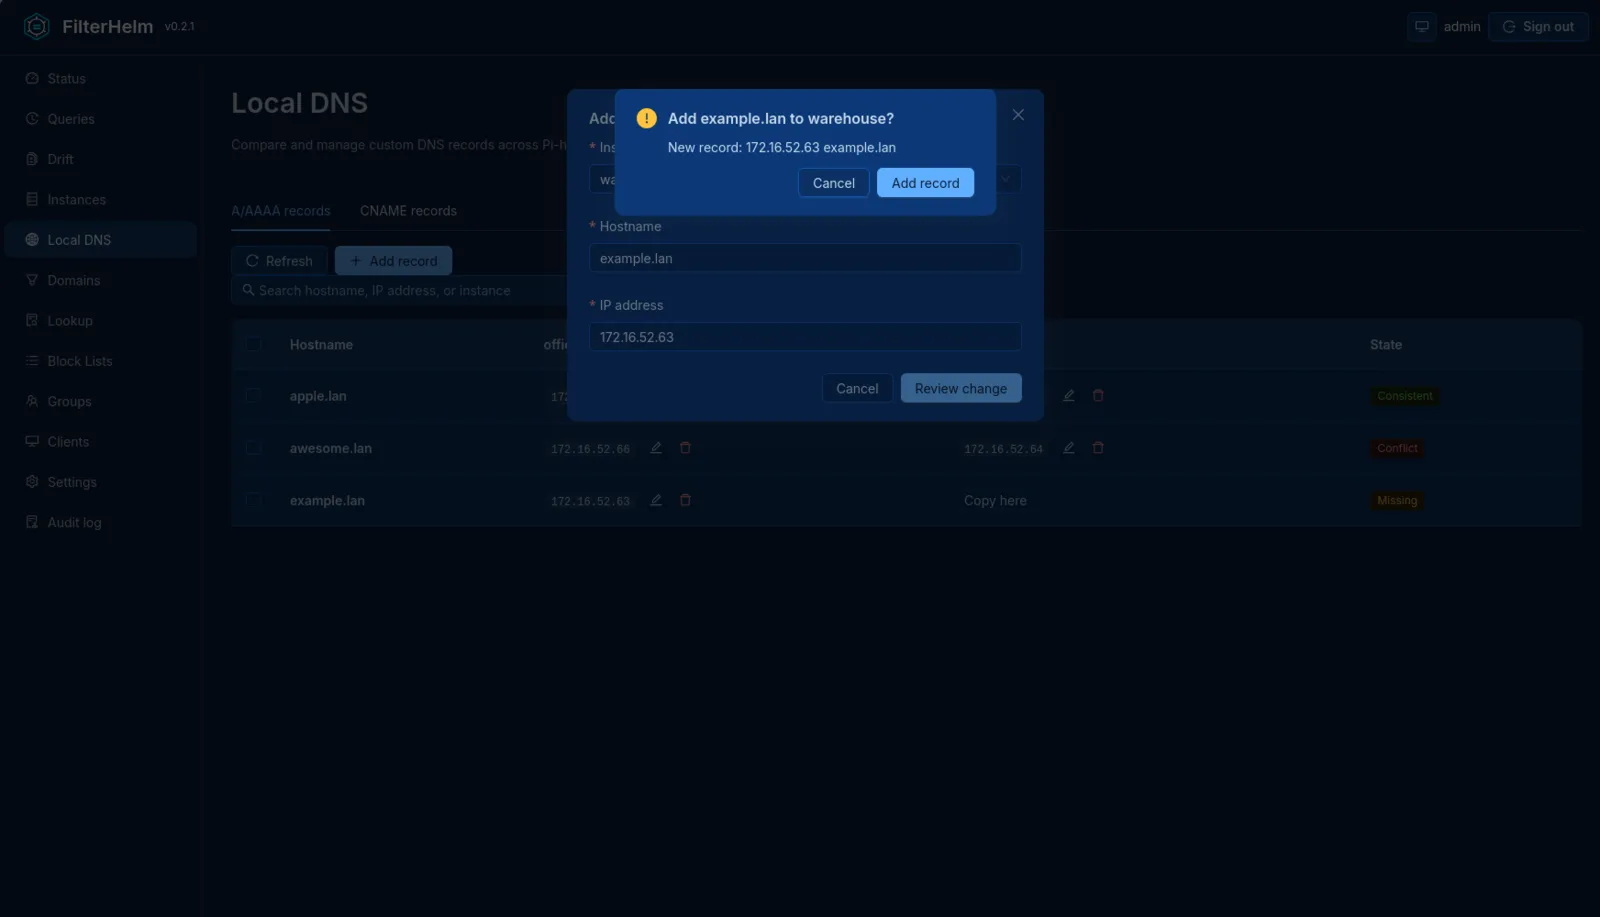This screenshot has height=917, width=1600.
Task: Check the awesome.lan row checkbox
Action: click(x=254, y=448)
